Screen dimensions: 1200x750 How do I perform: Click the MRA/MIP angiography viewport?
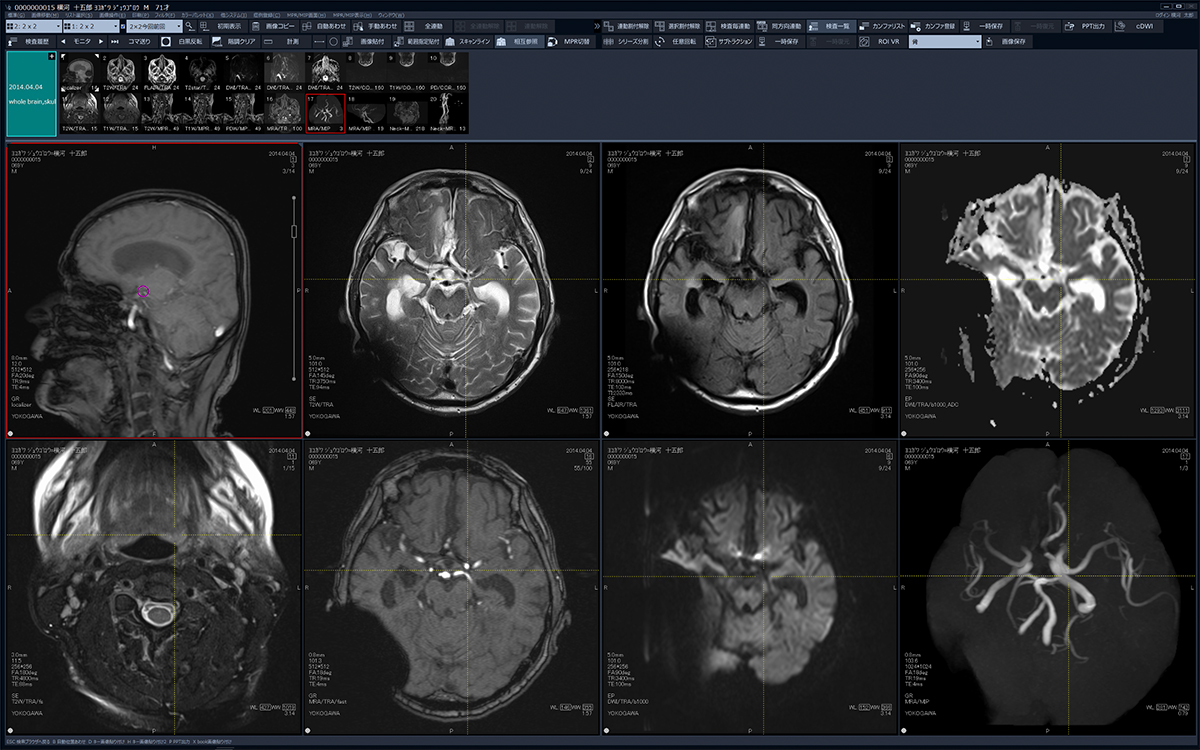point(1049,589)
